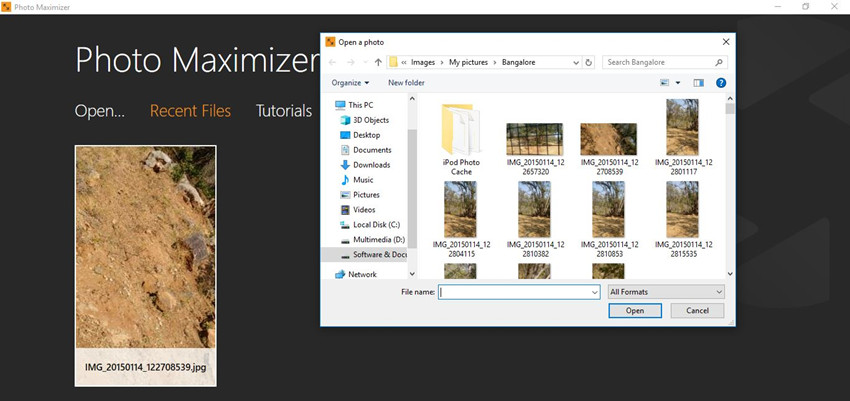Click New folder in the toolbar

coord(406,83)
